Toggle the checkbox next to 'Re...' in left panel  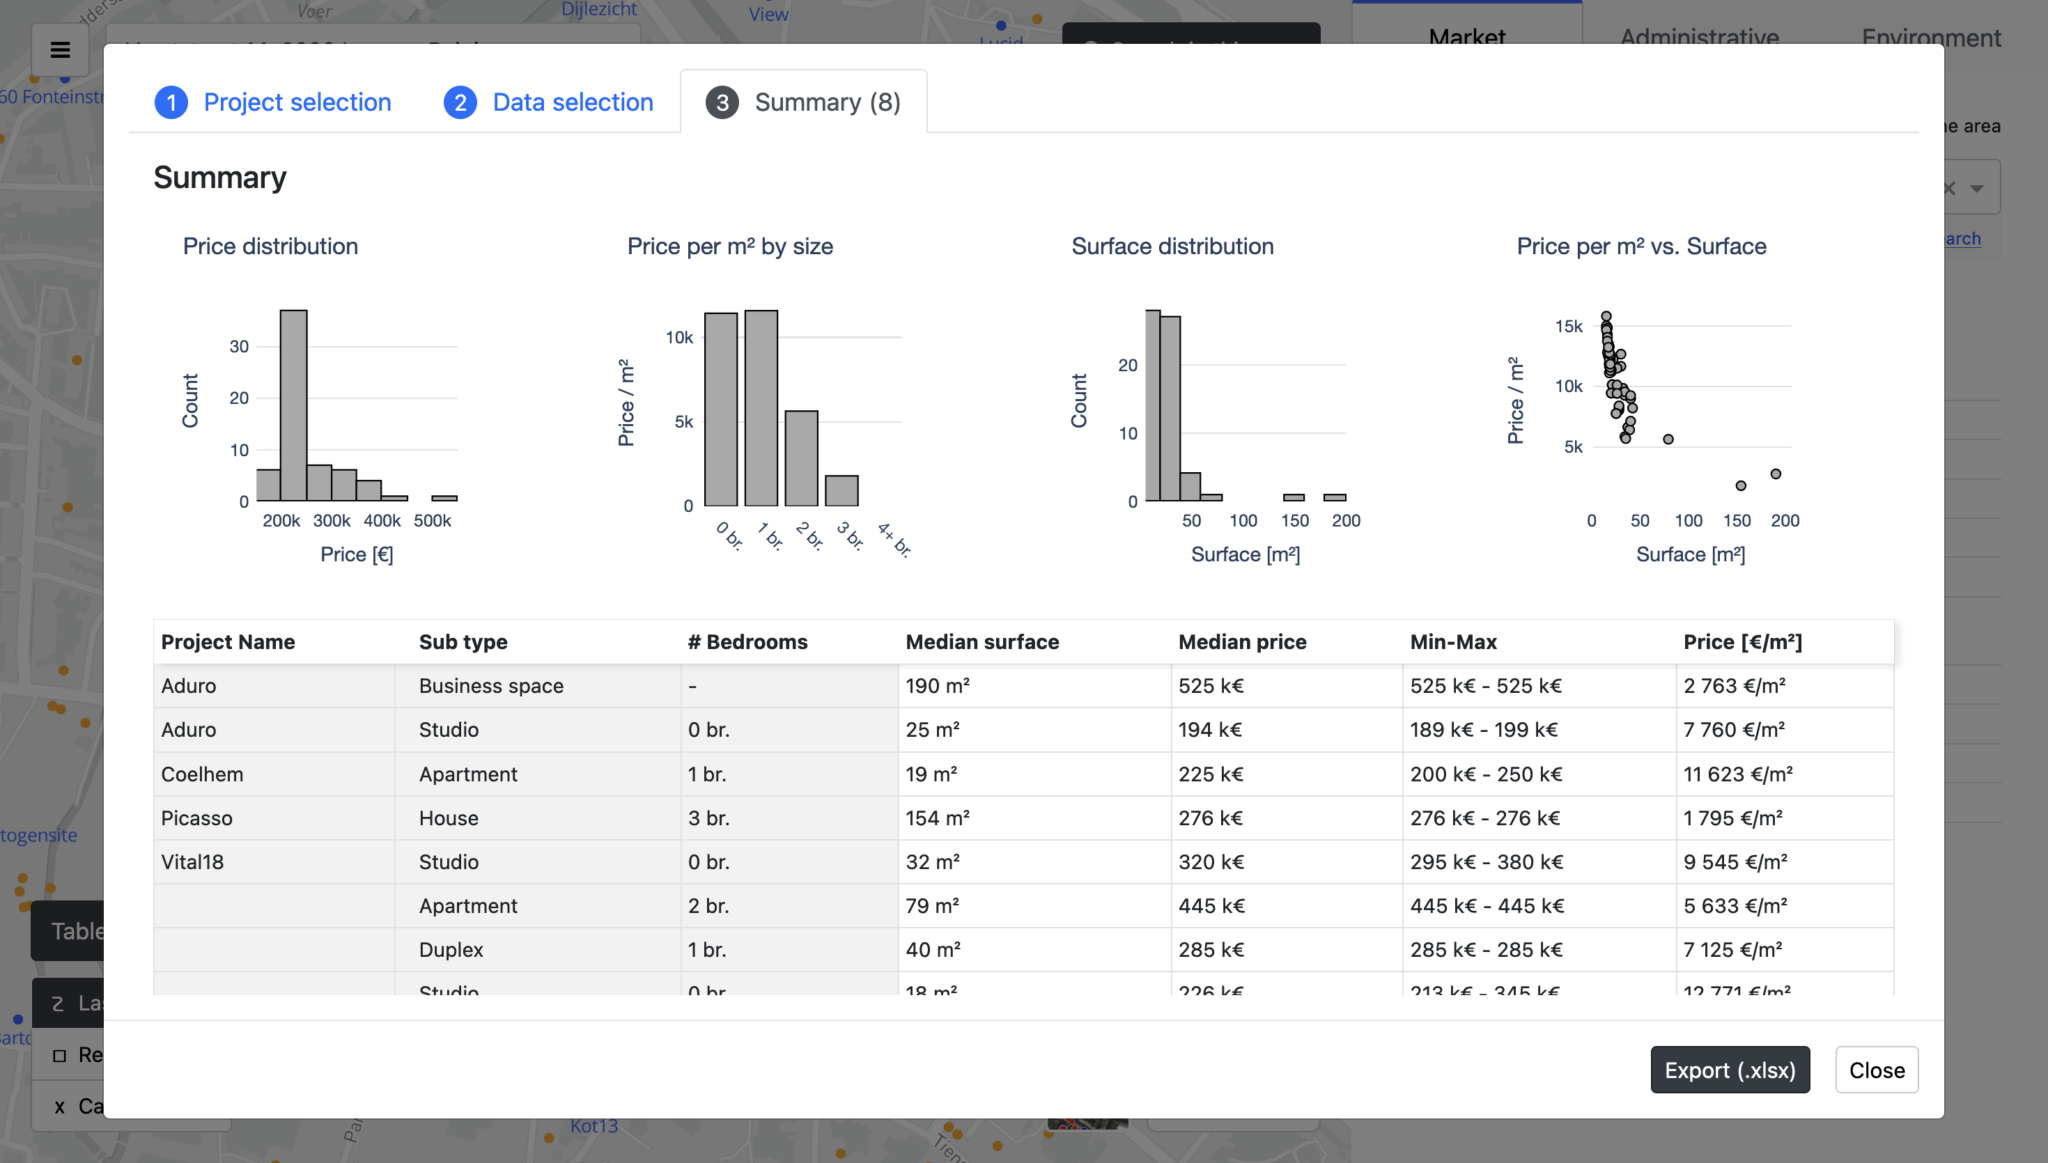point(60,1054)
